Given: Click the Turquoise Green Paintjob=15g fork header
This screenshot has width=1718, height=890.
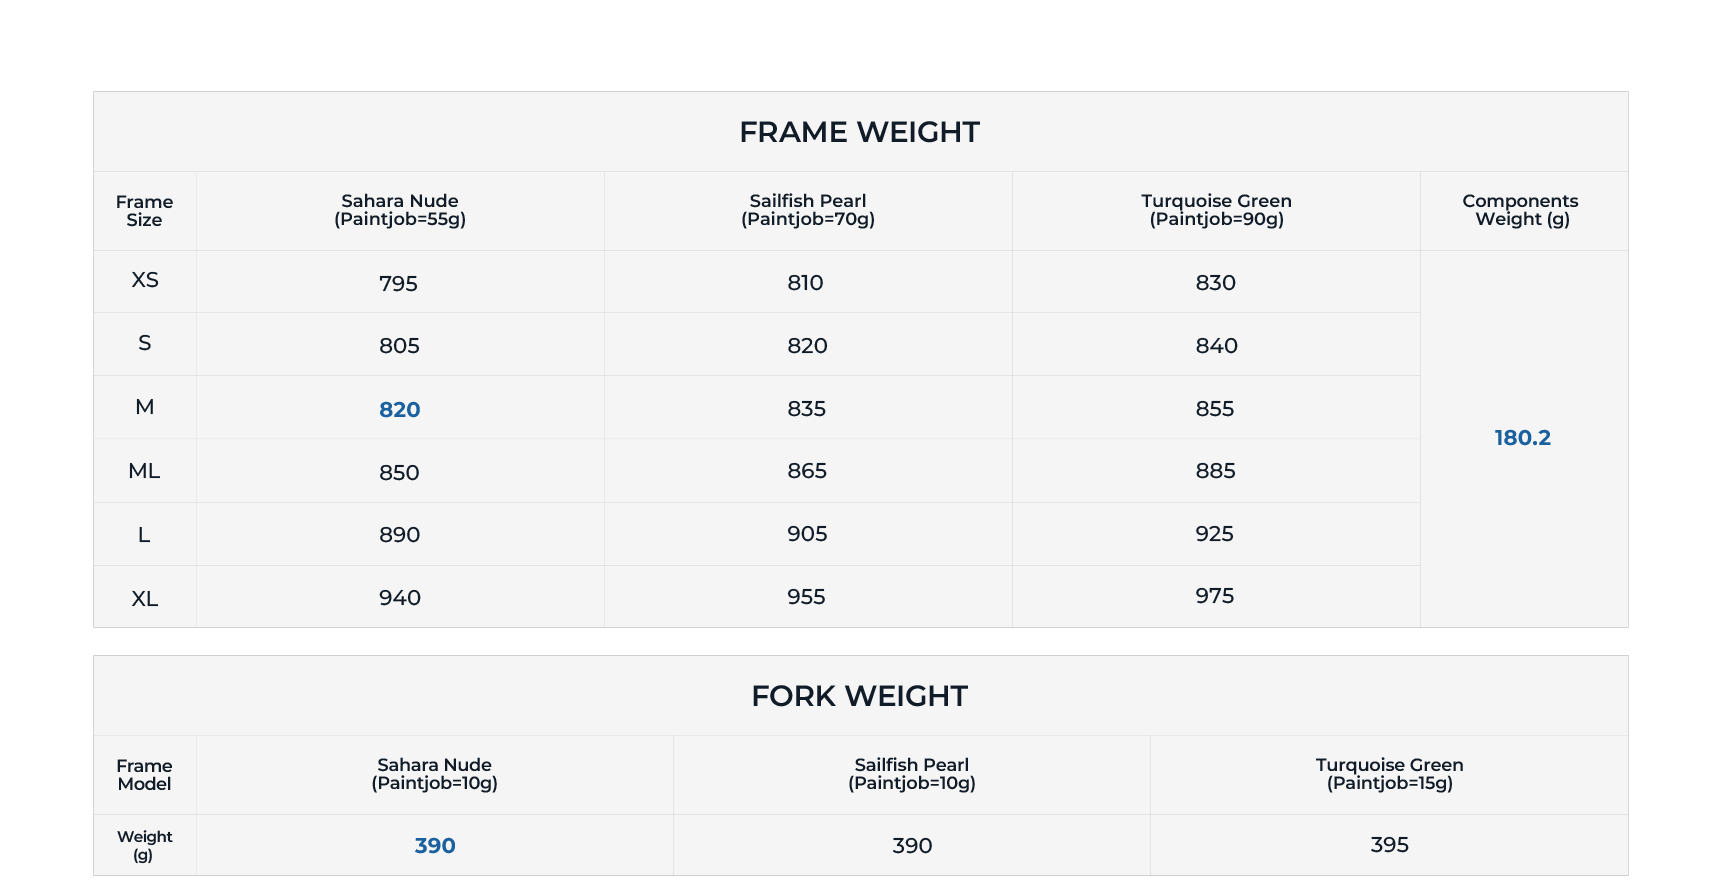Looking at the screenshot, I should coord(1389,774).
